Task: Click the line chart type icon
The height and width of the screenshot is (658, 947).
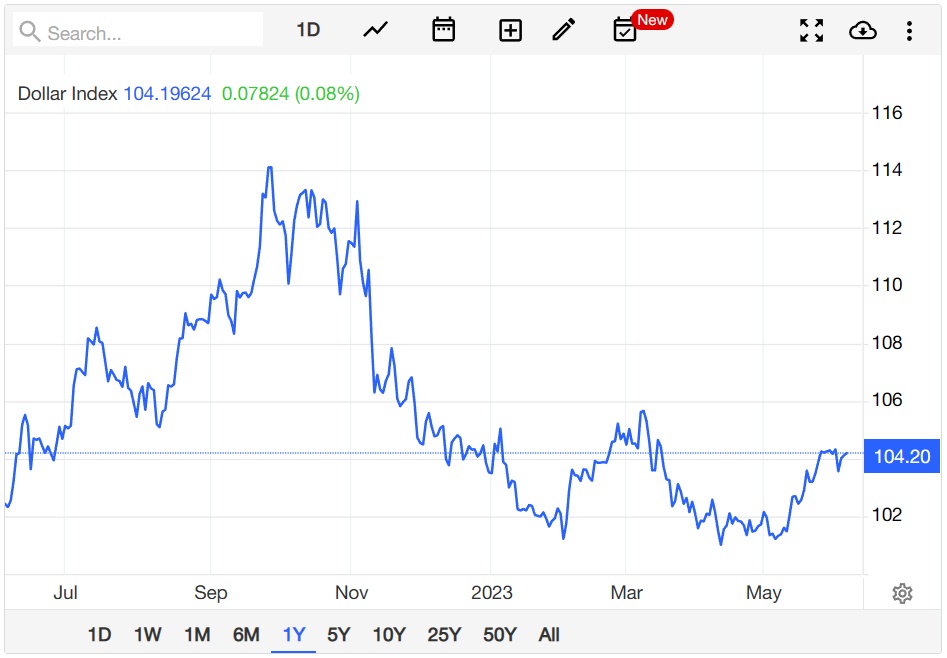Action: pos(375,30)
